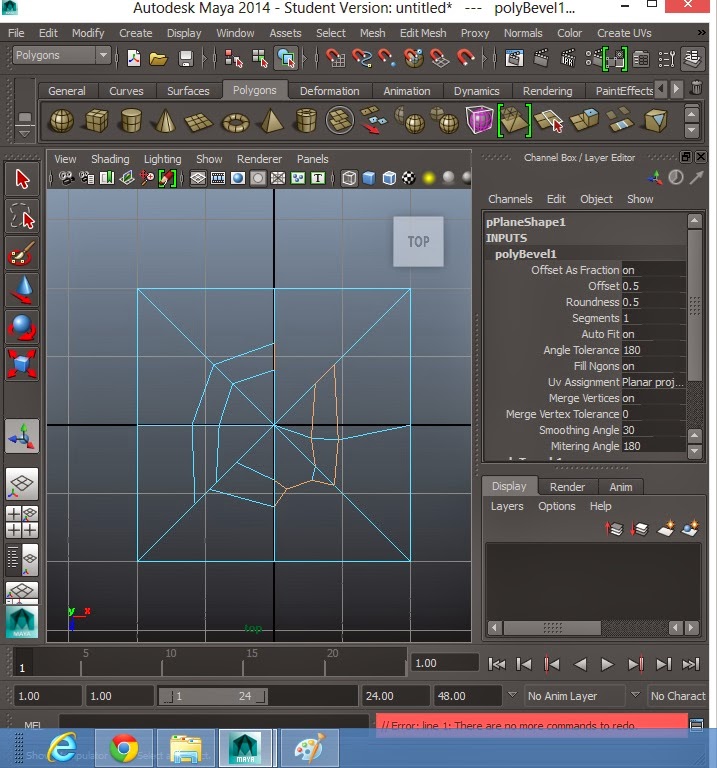Image resolution: width=717 pixels, height=768 pixels.
Task: Create a polygon plane from the shelf
Action: (199, 121)
